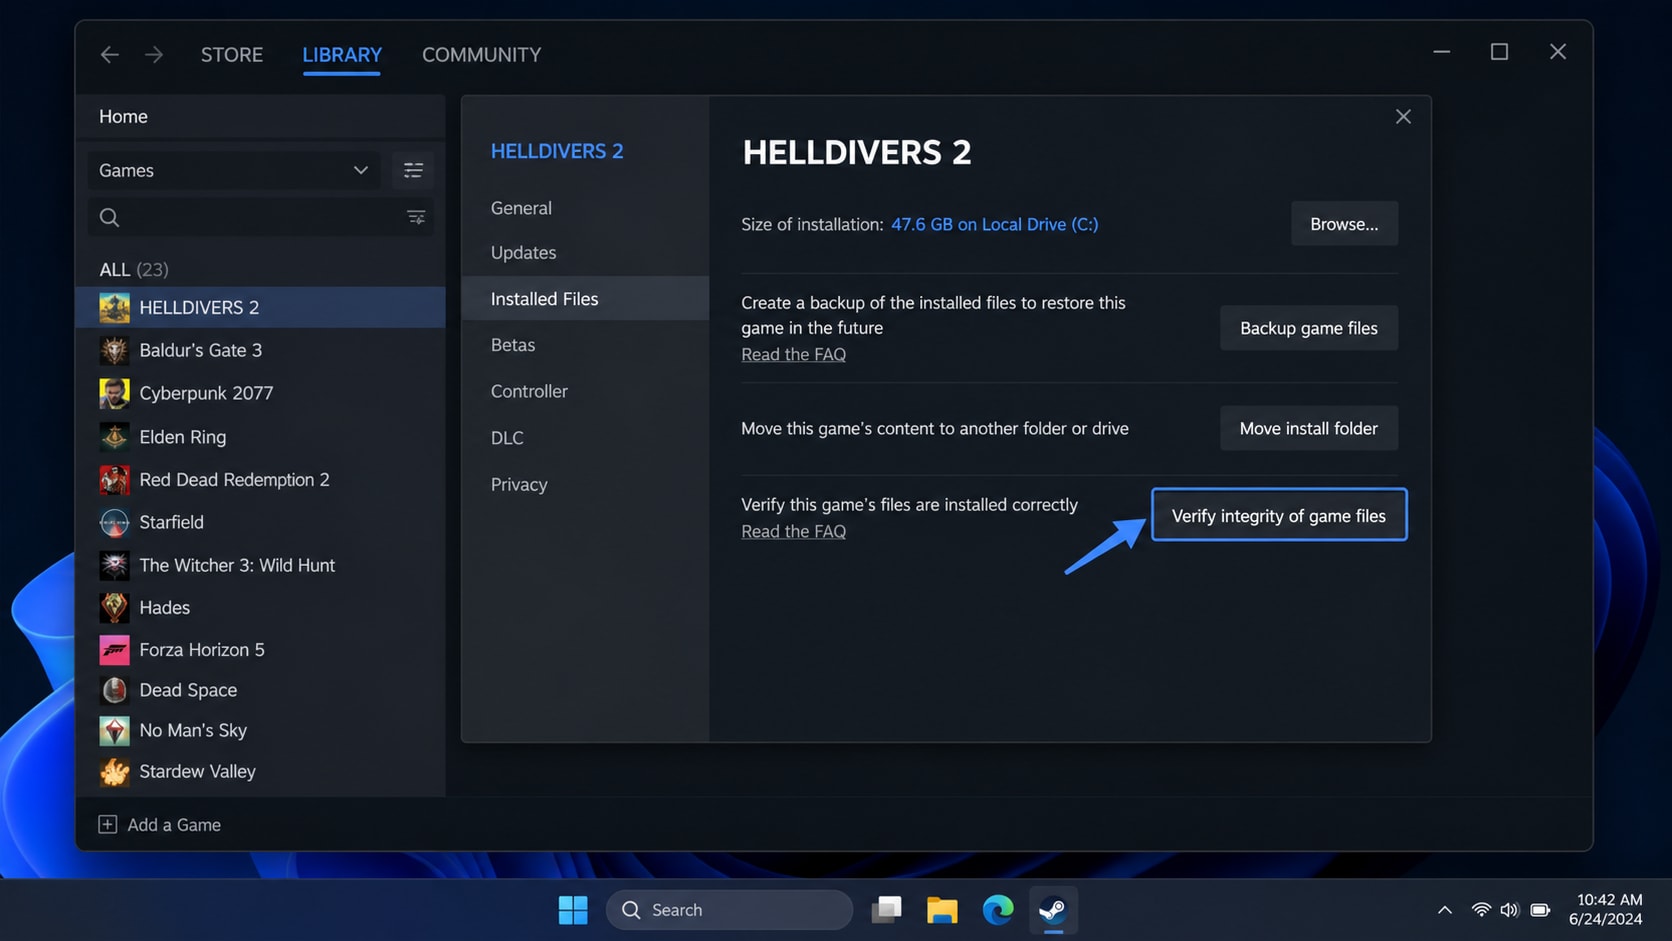1672x941 pixels.
Task: Click the Cyberpunk 2077 game icon
Action: 114,393
